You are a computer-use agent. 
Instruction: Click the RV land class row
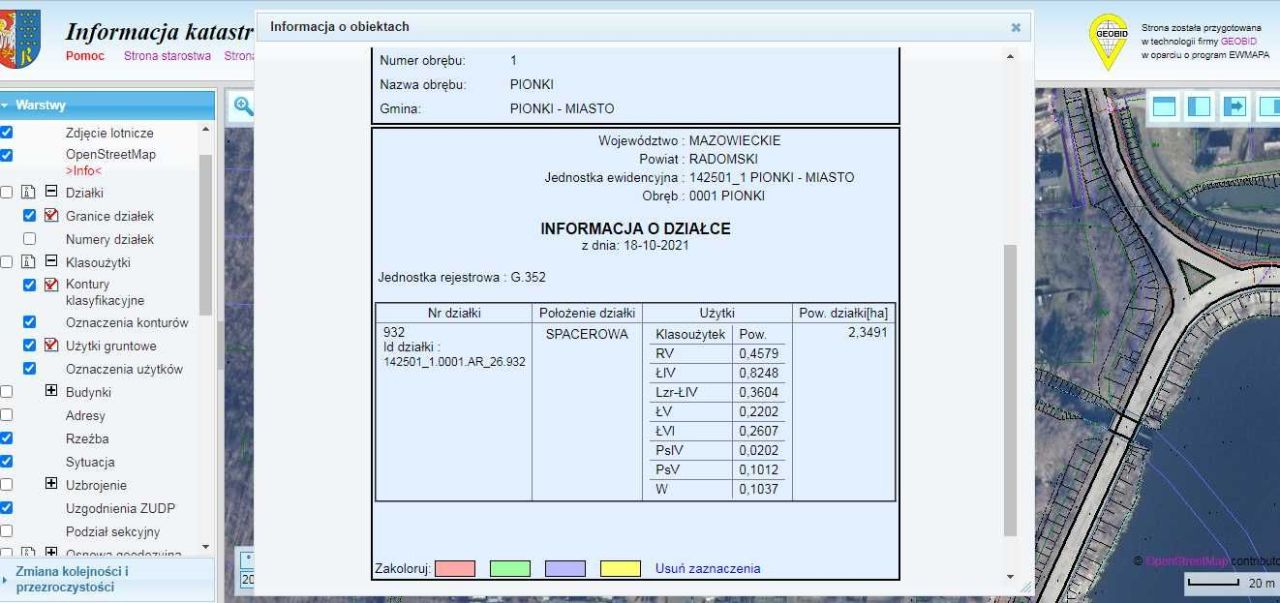coord(718,354)
